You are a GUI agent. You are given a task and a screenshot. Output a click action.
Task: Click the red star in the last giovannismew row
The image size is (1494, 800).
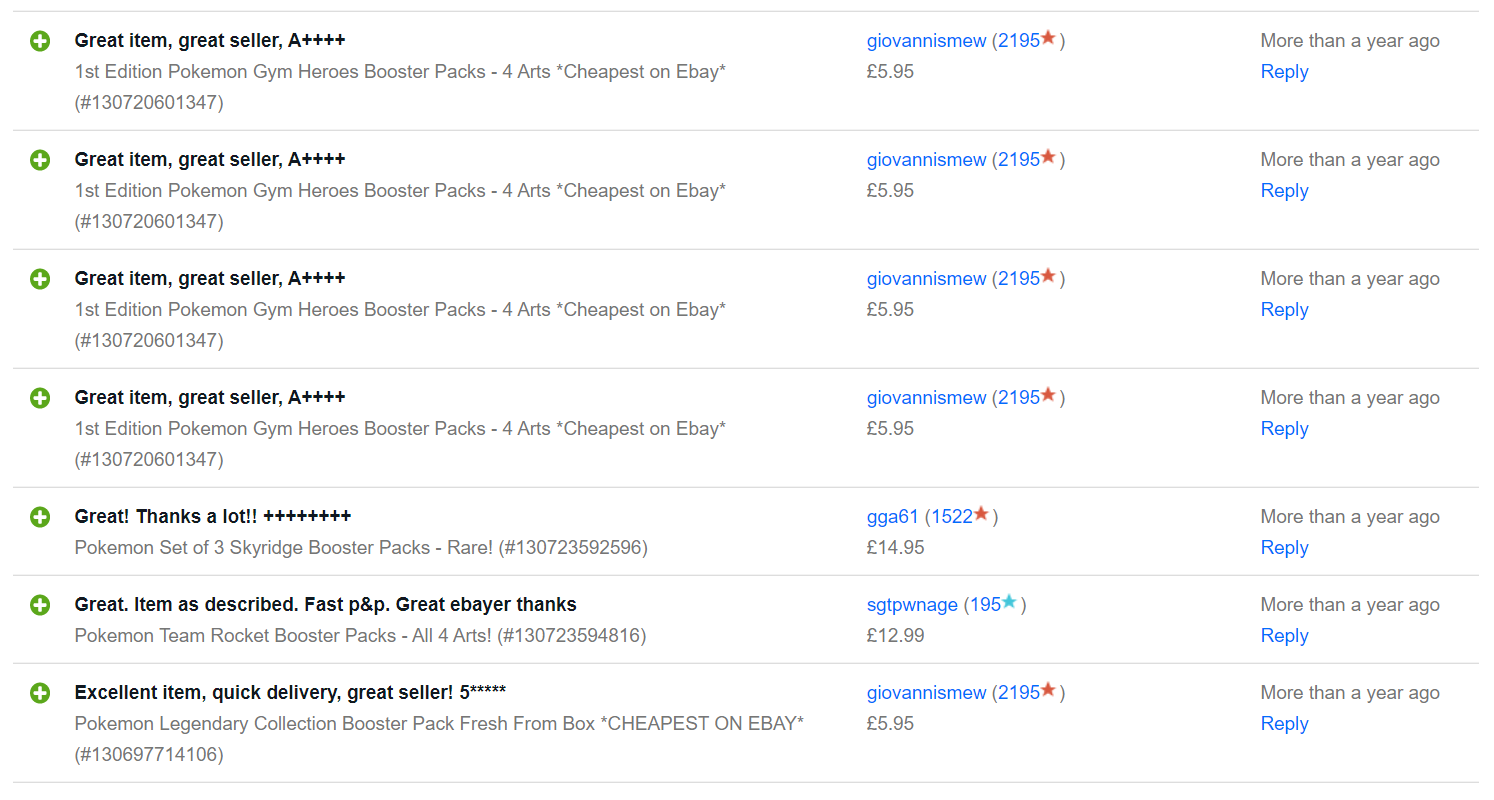pyautogui.click(x=1048, y=690)
